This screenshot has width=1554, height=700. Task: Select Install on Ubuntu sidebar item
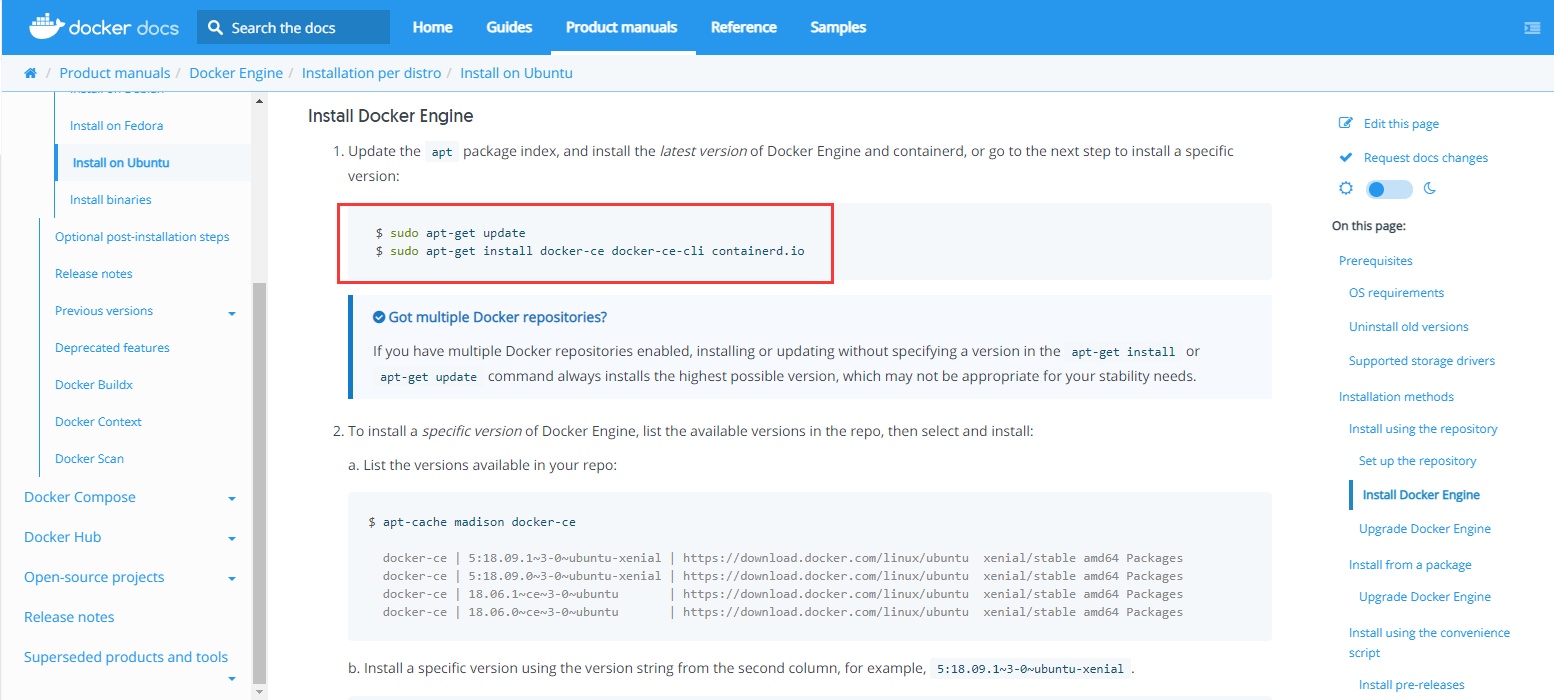tap(121, 163)
